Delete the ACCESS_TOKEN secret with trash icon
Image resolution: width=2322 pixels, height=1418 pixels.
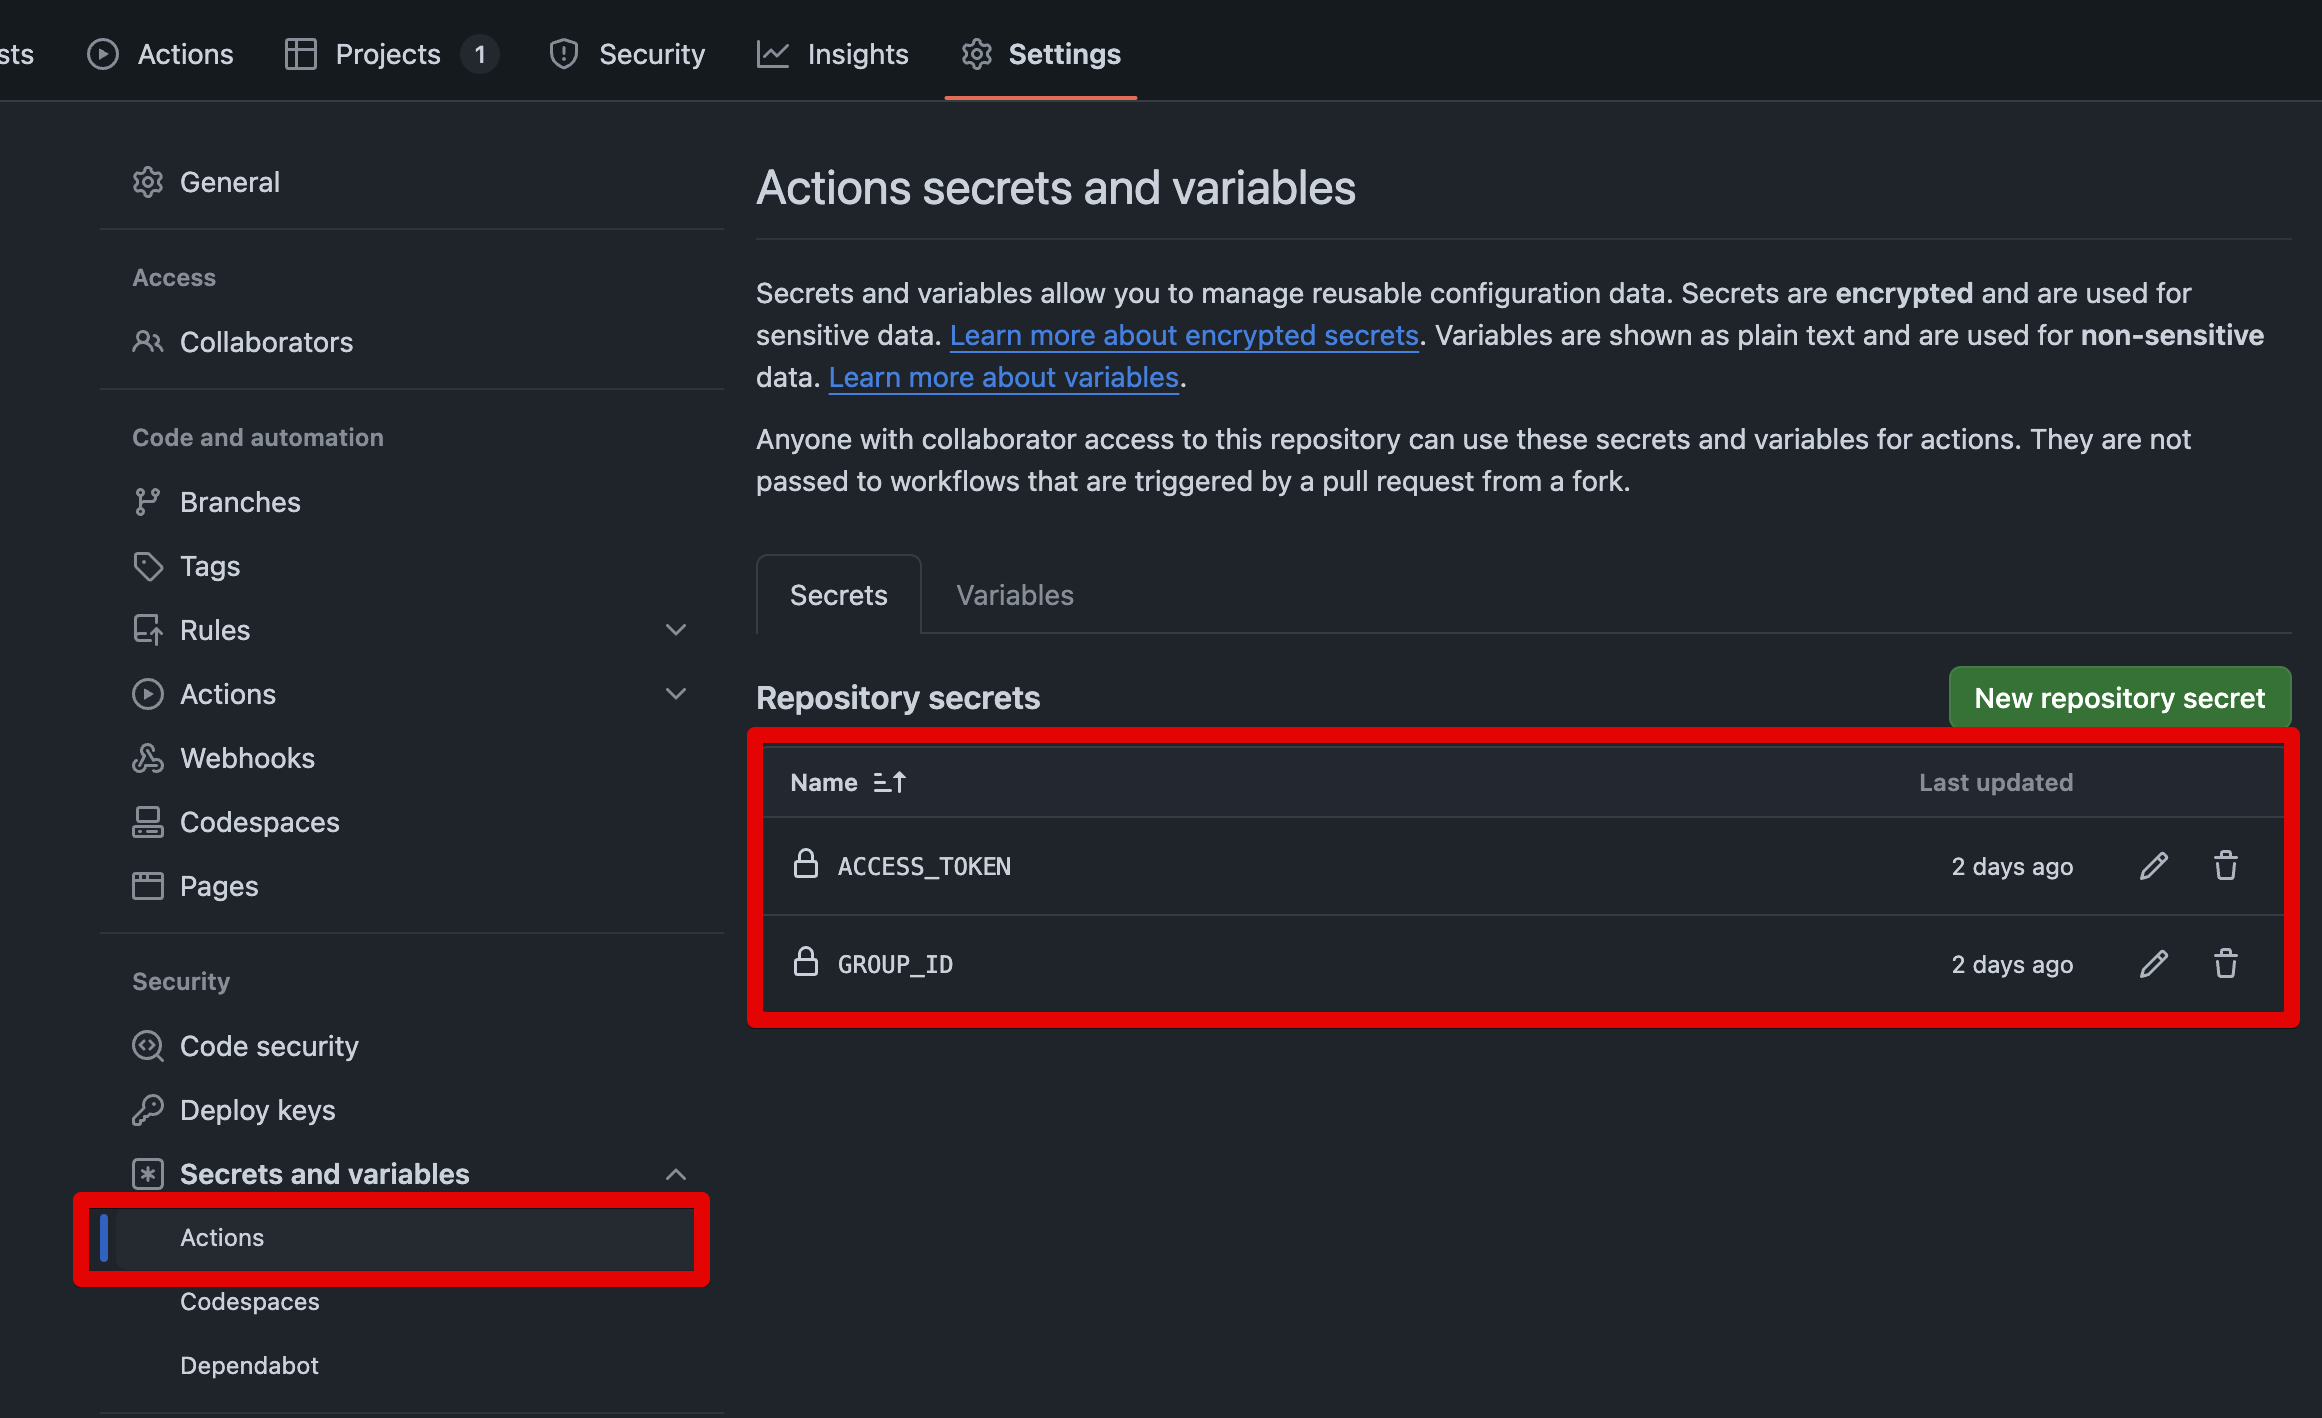pyautogui.click(x=2225, y=866)
